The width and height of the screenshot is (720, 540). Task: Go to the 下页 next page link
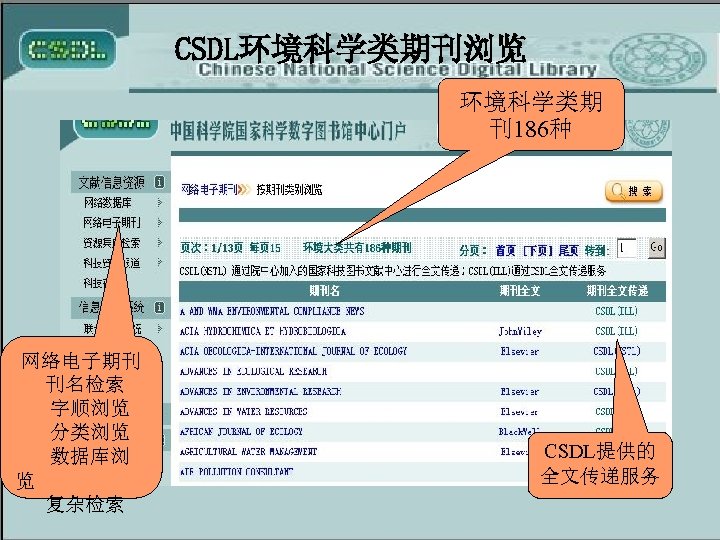(538, 250)
